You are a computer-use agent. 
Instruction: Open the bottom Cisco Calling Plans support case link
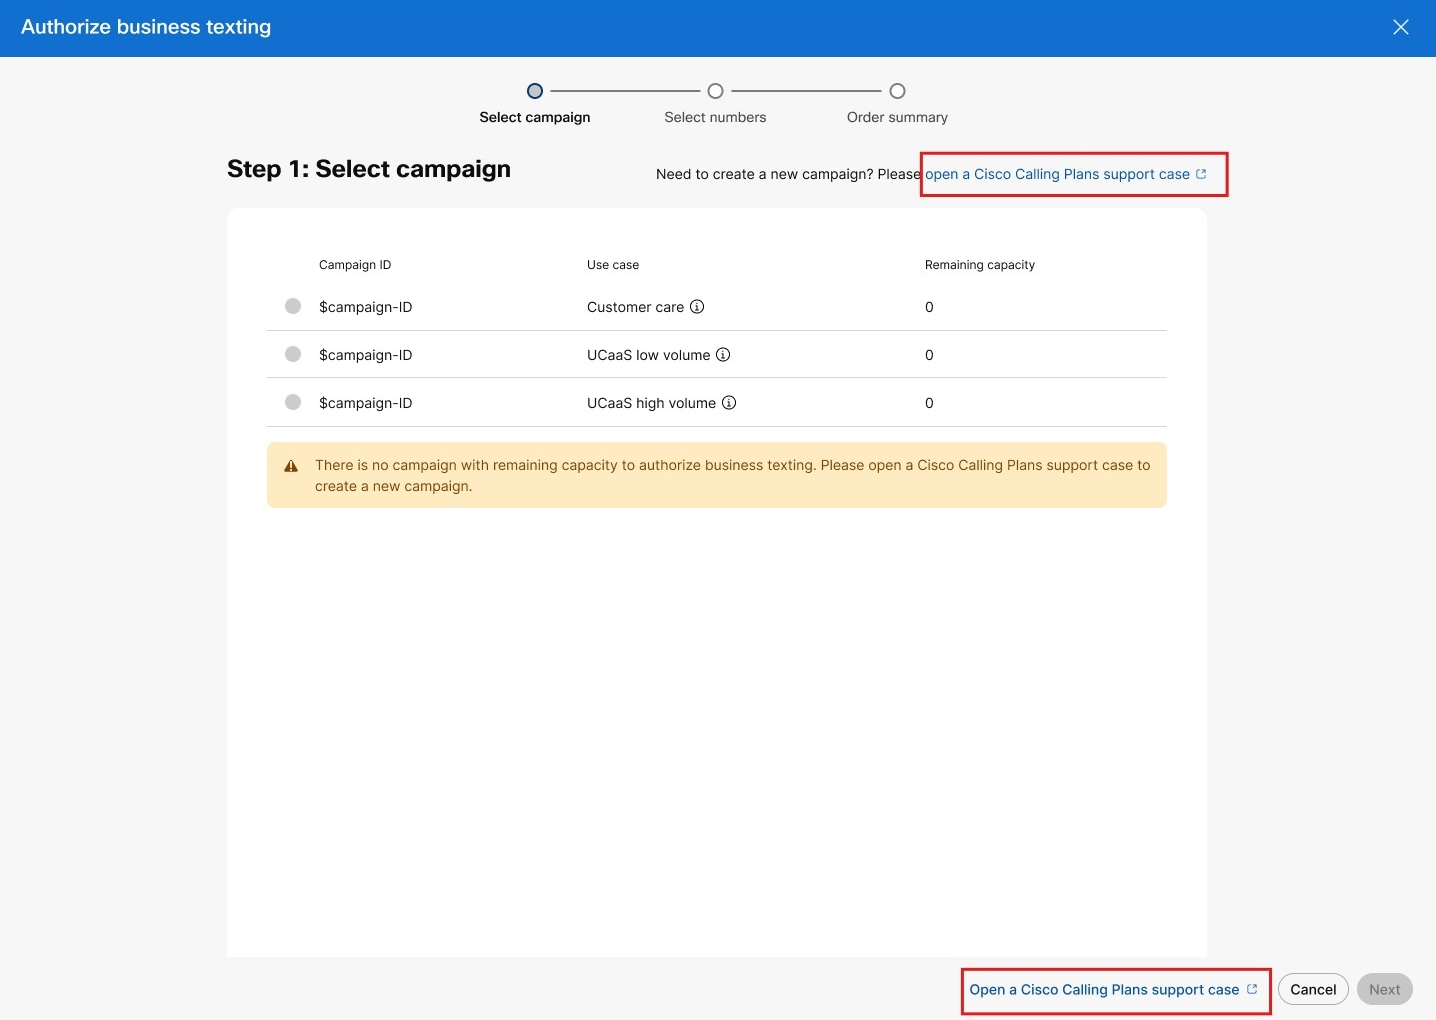pos(1104,989)
